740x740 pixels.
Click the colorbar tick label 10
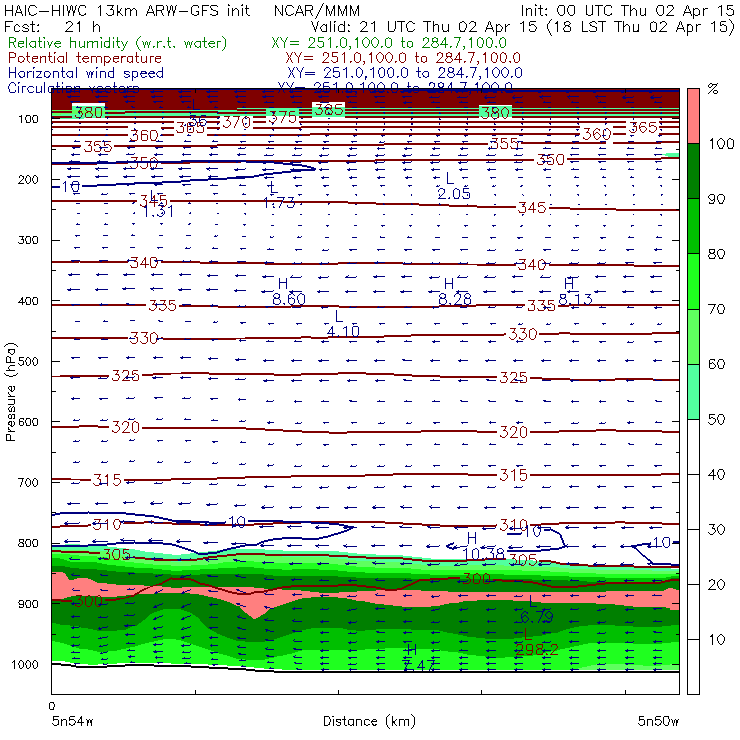point(716,639)
